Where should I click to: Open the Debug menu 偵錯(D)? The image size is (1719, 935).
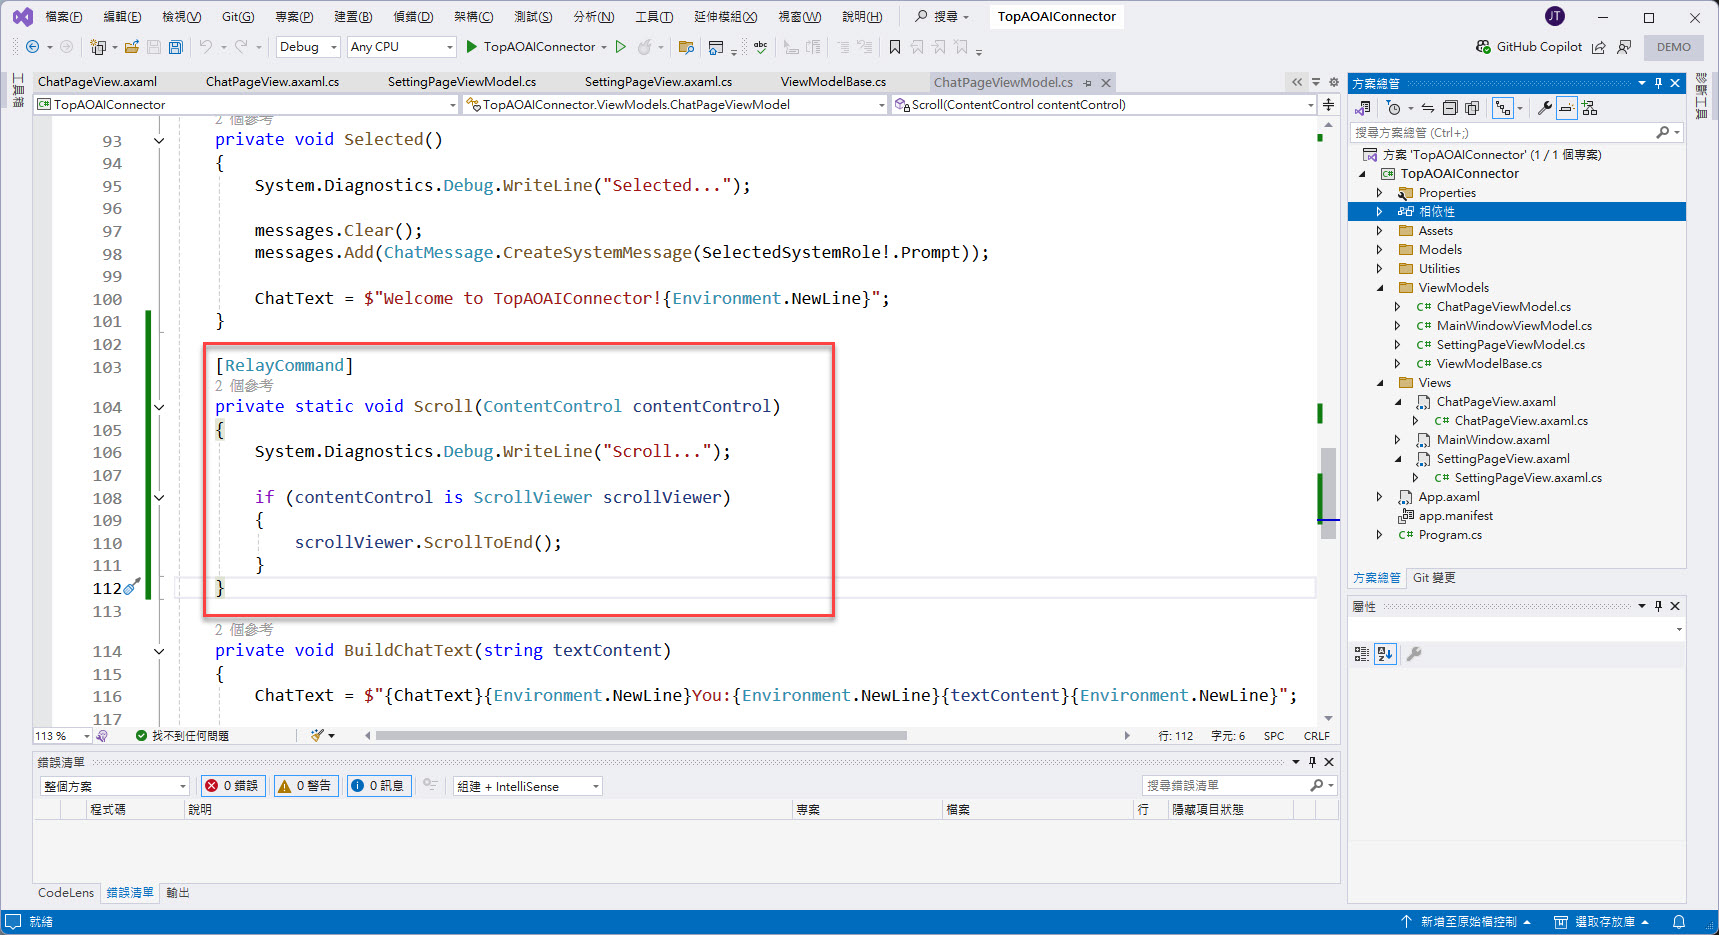[413, 16]
